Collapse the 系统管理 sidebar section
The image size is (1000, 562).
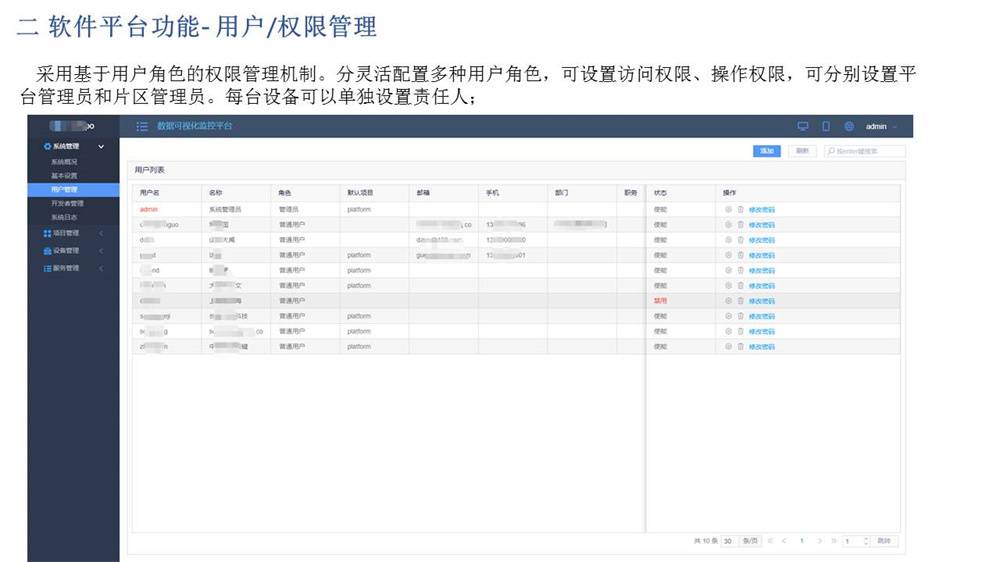click(x=101, y=147)
